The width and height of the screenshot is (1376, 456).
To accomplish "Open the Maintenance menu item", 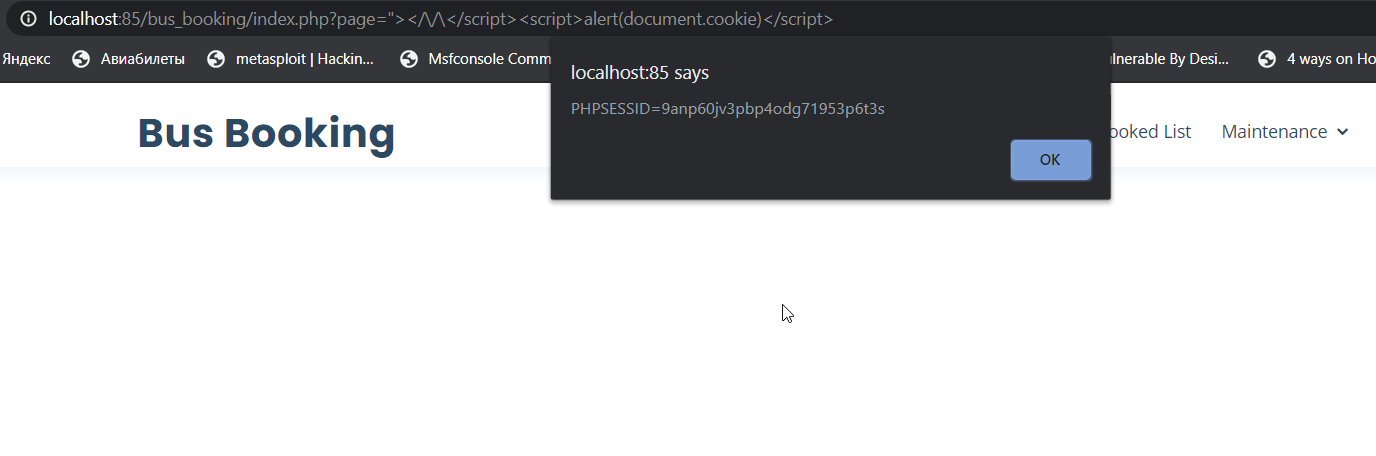I will 1274,132.
